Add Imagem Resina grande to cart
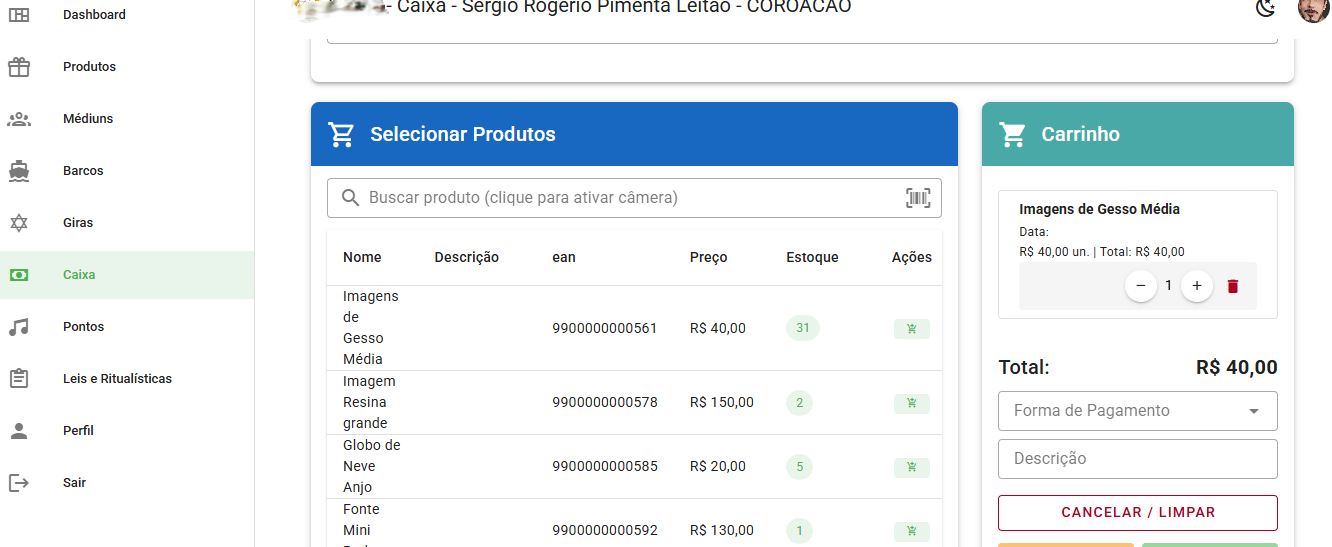The width and height of the screenshot is (1332, 547). (x=911, y=404)
